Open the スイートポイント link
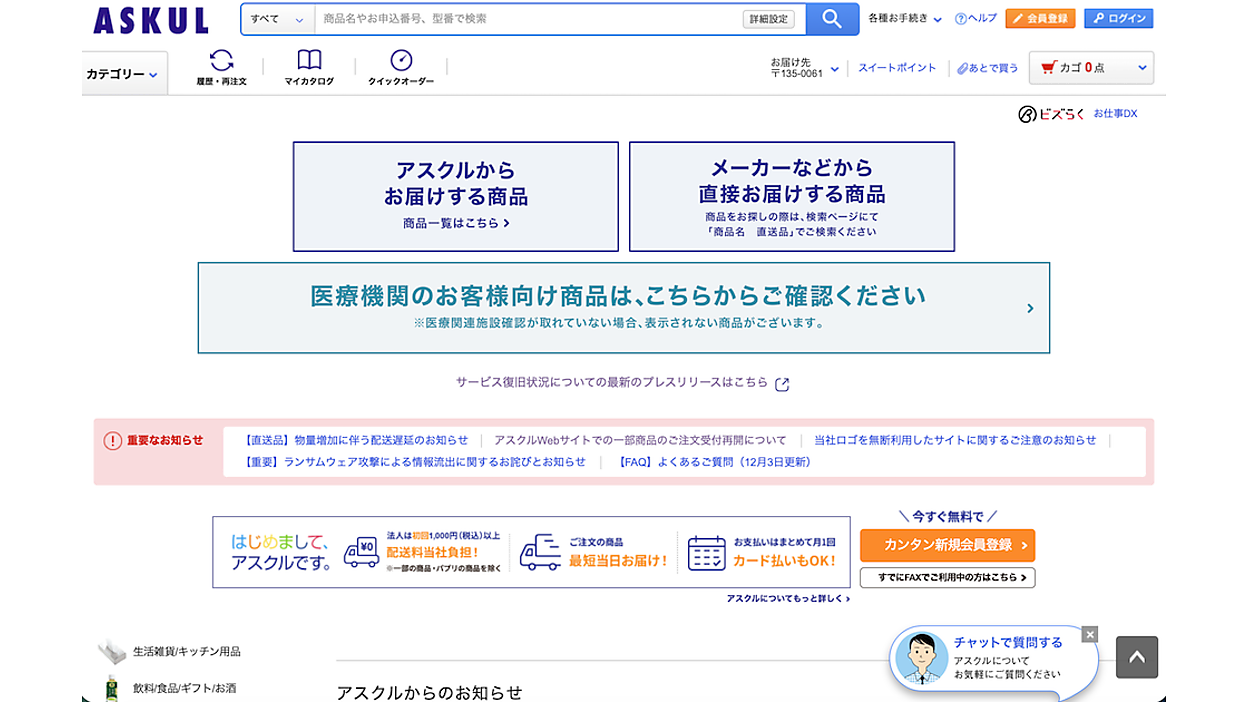 [897, 68]
